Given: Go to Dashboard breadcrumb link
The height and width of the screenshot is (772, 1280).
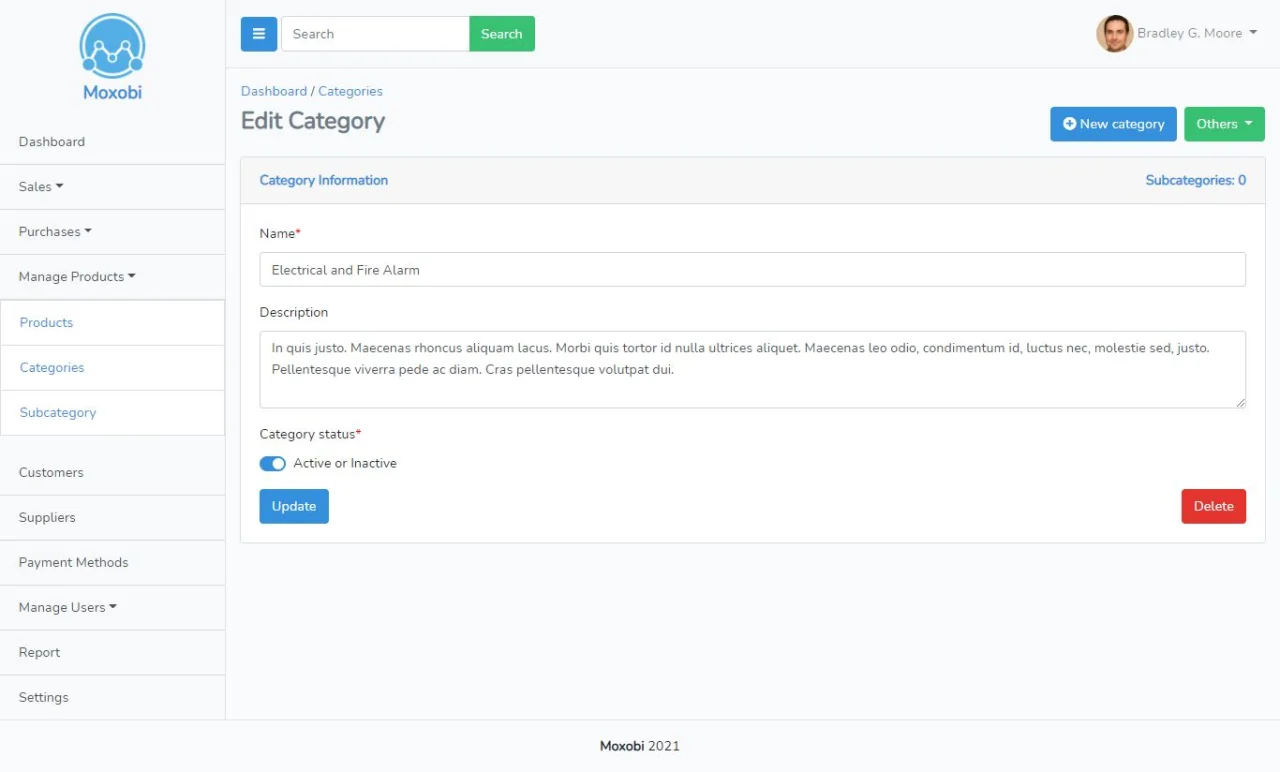Looking at the screenshot, I should point(274,91).
